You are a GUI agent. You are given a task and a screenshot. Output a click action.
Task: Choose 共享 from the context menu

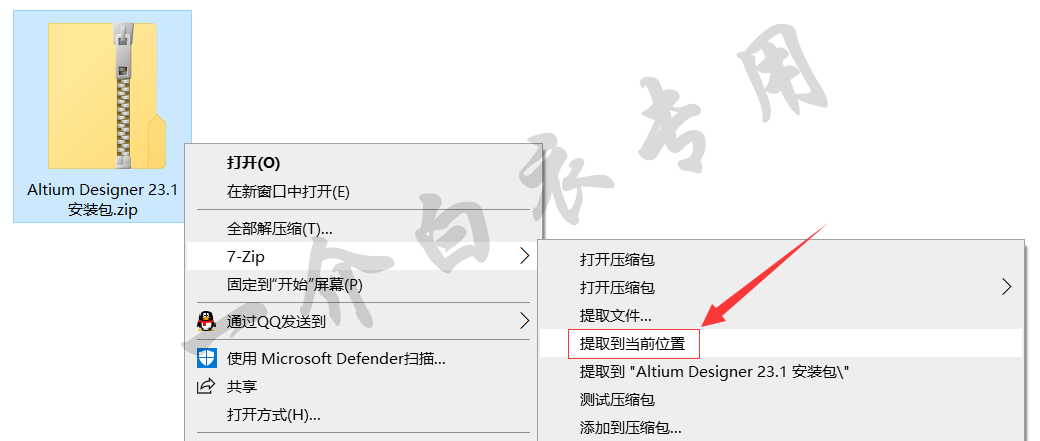pos(242,387)
